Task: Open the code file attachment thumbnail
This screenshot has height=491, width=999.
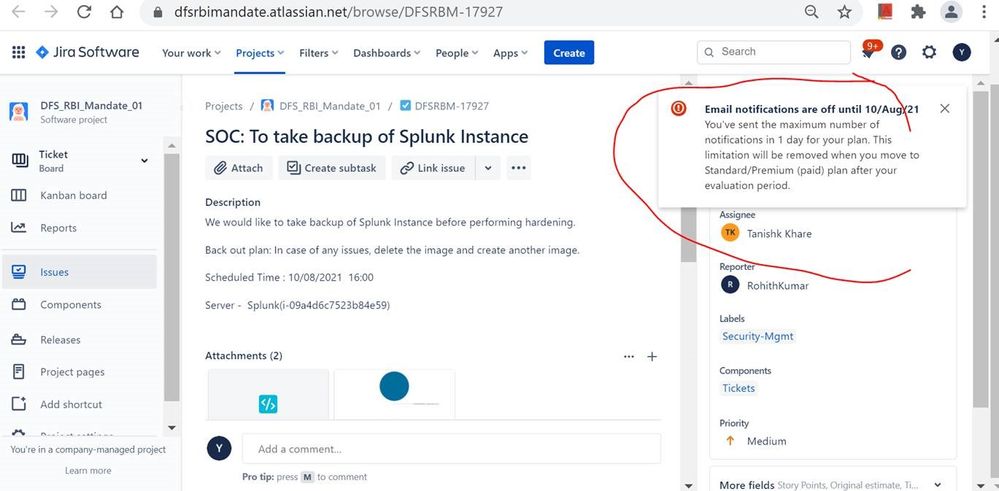Action: (x=268, y=394)
